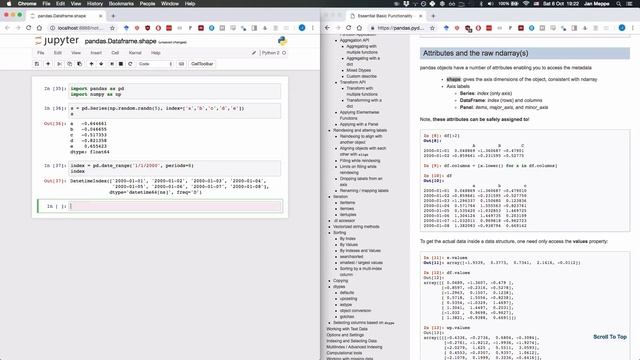Open Vectorized string methods link
Image resolution: width=640 pixels, height=360 pixels.
[x=356, y=227]
